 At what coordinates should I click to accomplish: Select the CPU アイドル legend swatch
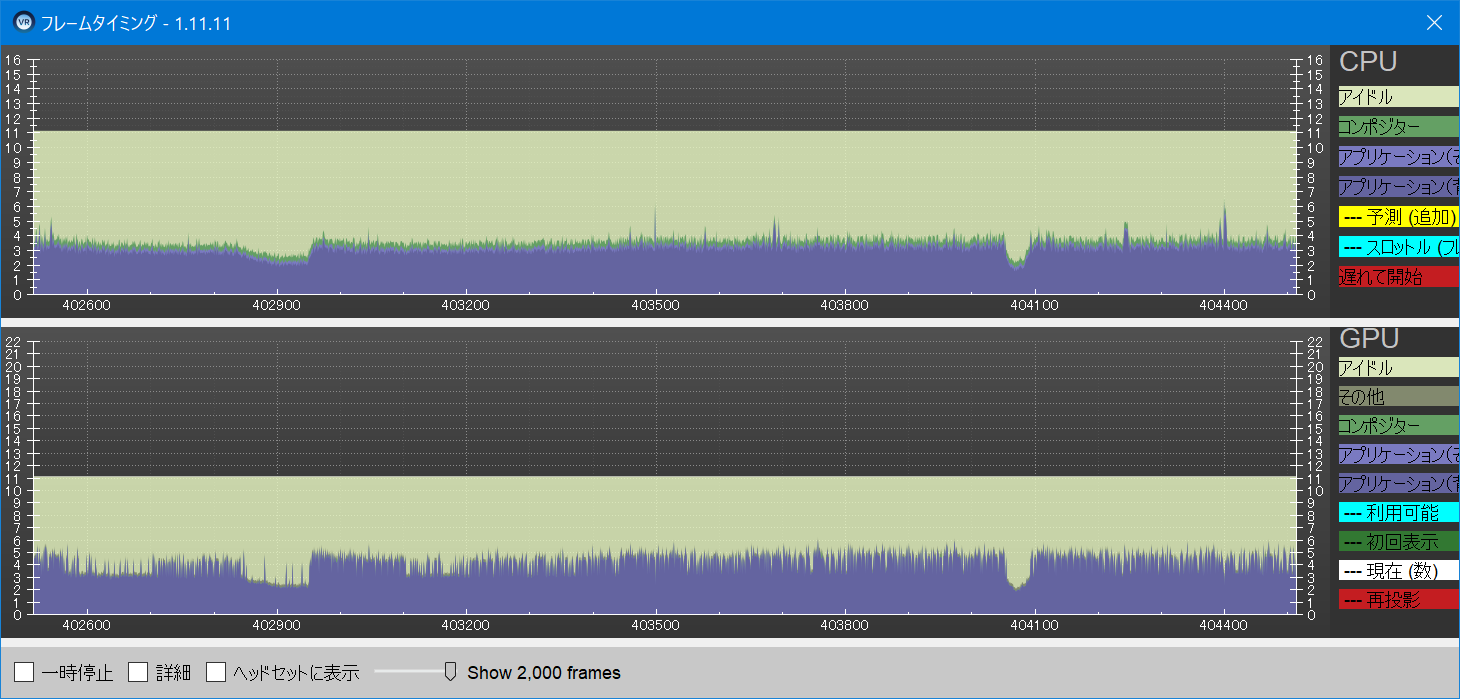click(1398, 97)
